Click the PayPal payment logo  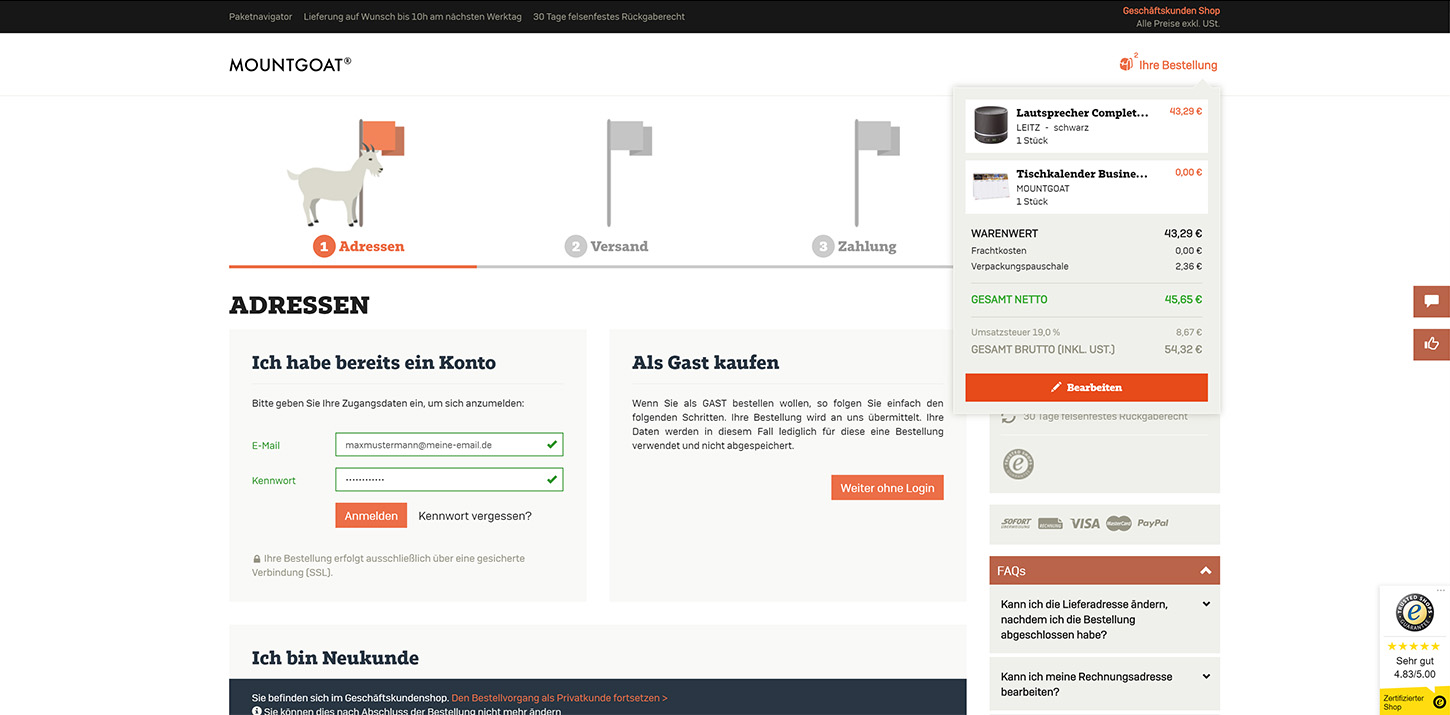(1152, 523)
